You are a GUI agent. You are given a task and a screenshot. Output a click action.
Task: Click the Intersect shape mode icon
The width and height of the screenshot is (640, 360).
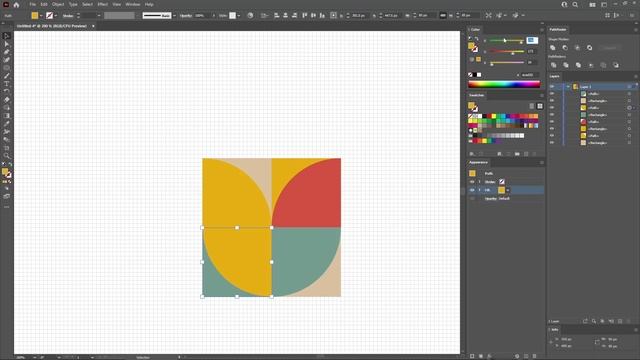577,48
